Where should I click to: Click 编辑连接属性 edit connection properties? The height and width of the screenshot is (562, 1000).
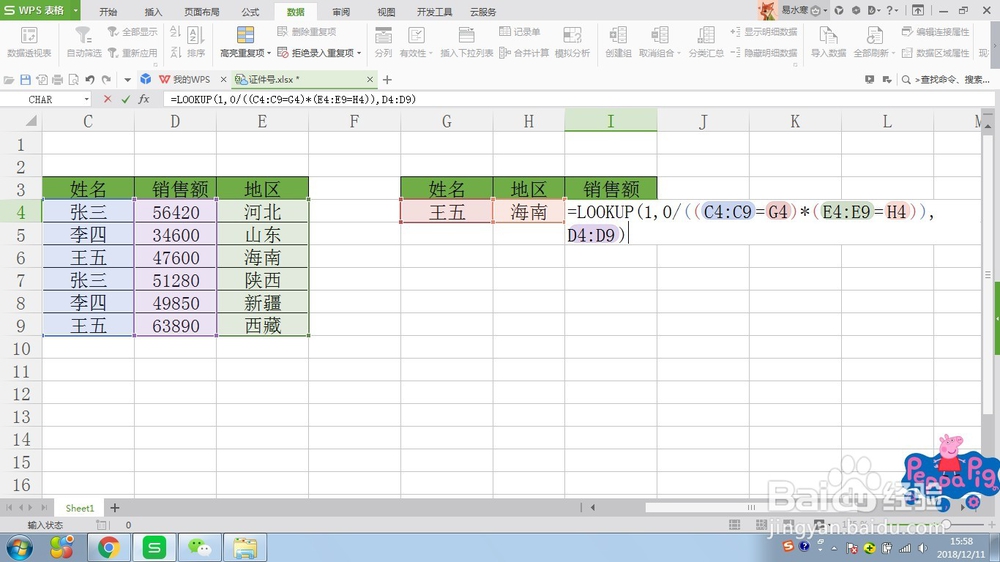click(x=936, y=32)
